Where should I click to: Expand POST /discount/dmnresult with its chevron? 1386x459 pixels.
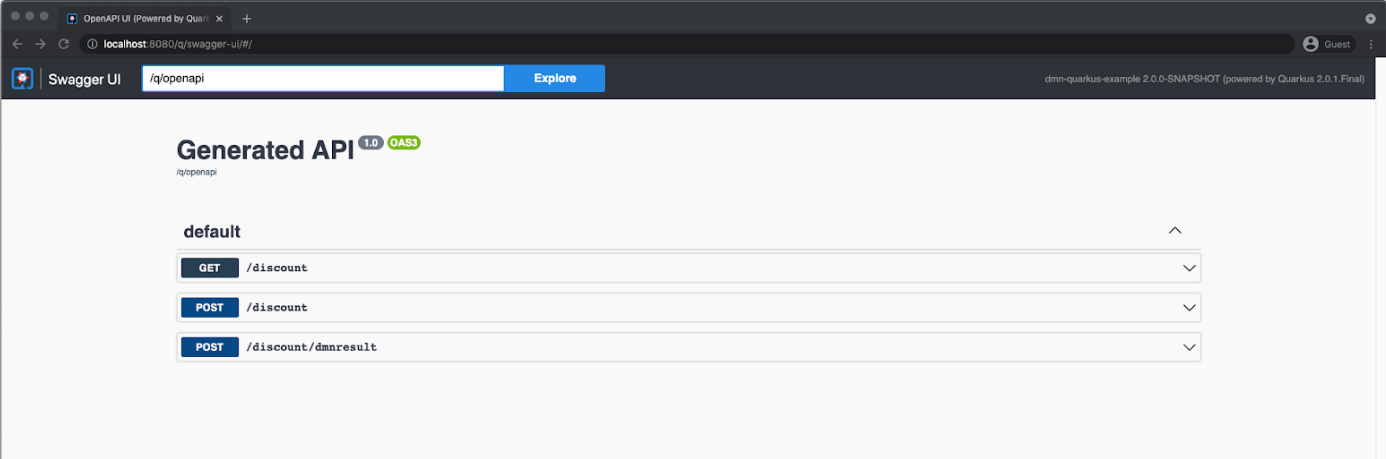pos(1189,347)
